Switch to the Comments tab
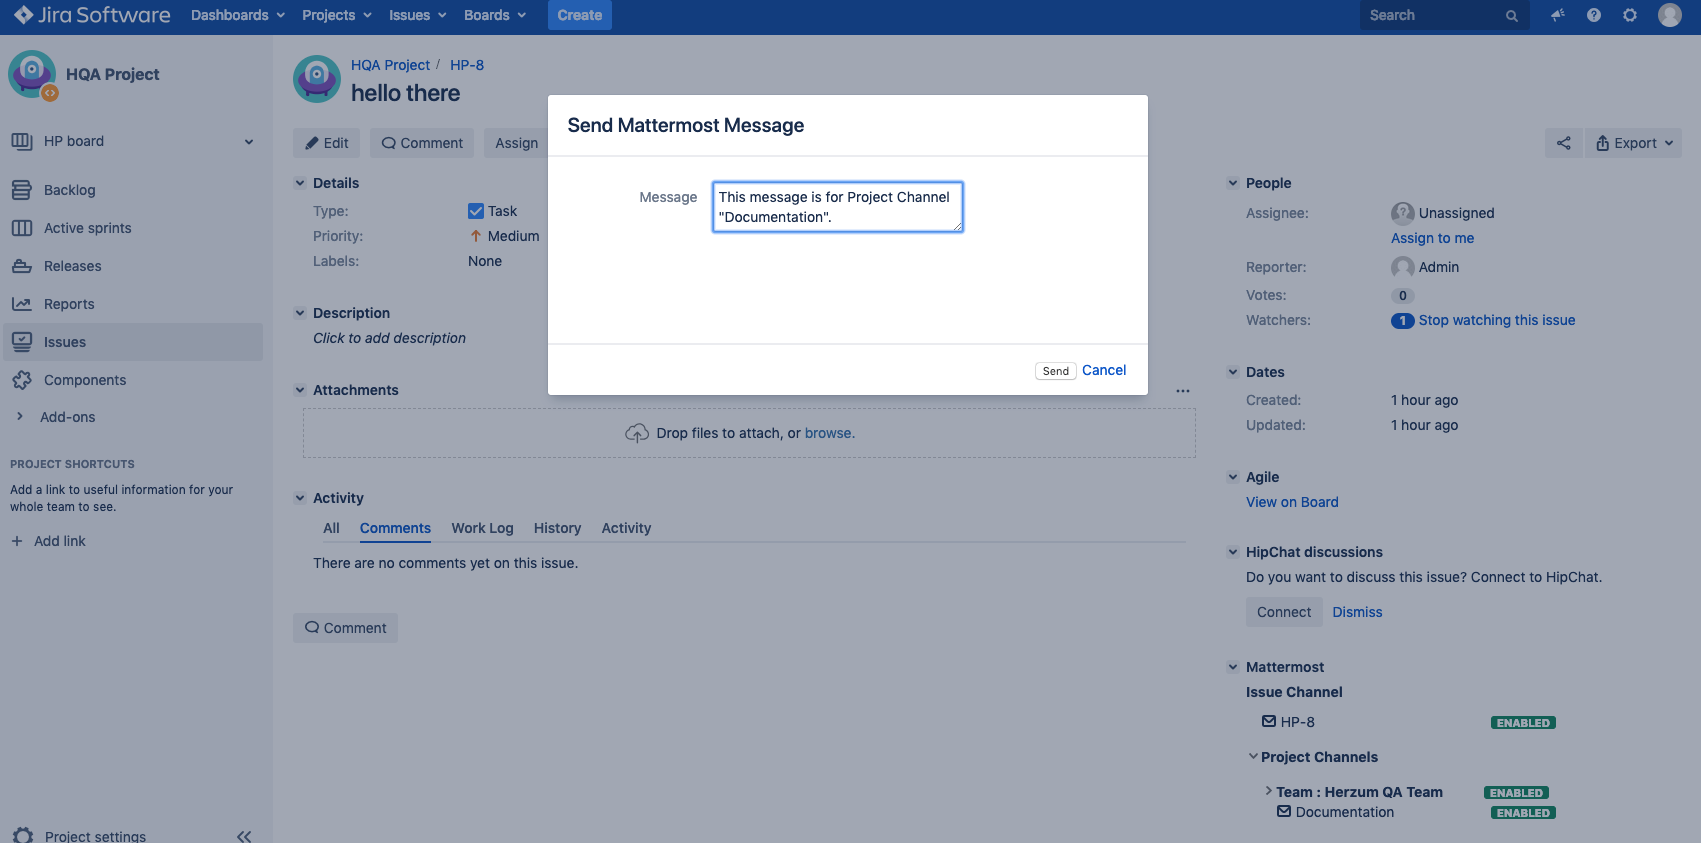1701x843 pixels. [x=395, y=528]
